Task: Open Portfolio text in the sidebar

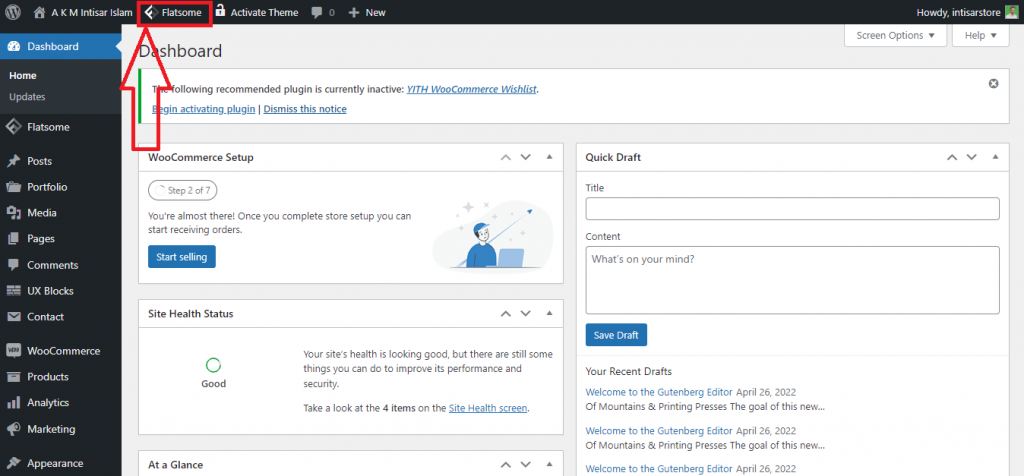Action: point(47,187)
